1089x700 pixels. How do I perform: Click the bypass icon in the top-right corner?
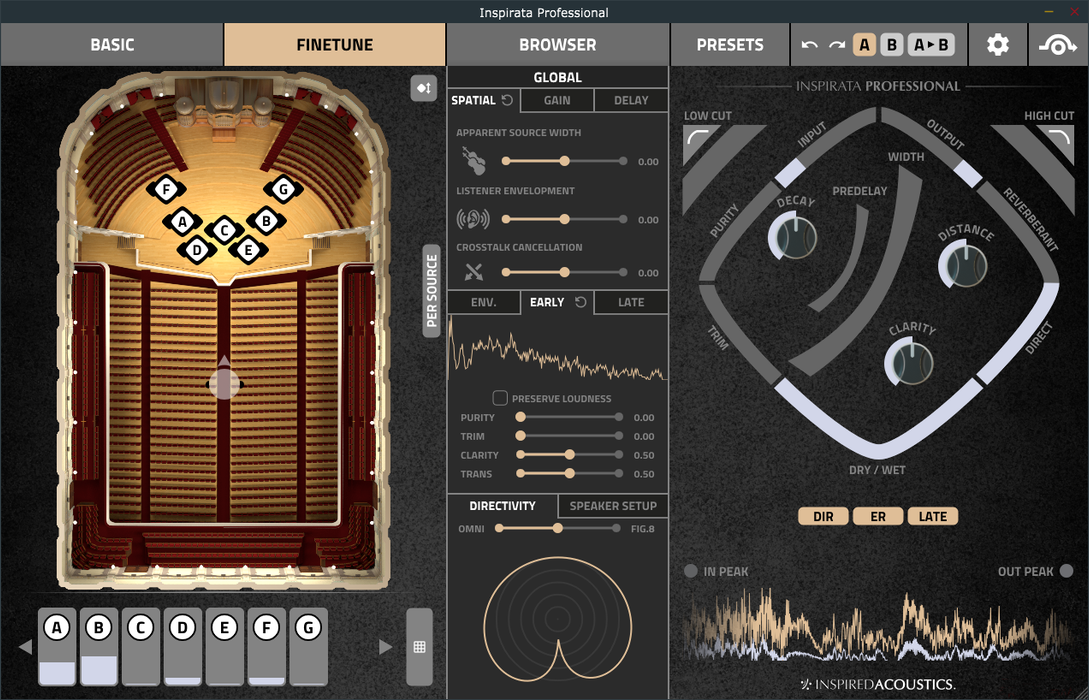coord(1057,45)
